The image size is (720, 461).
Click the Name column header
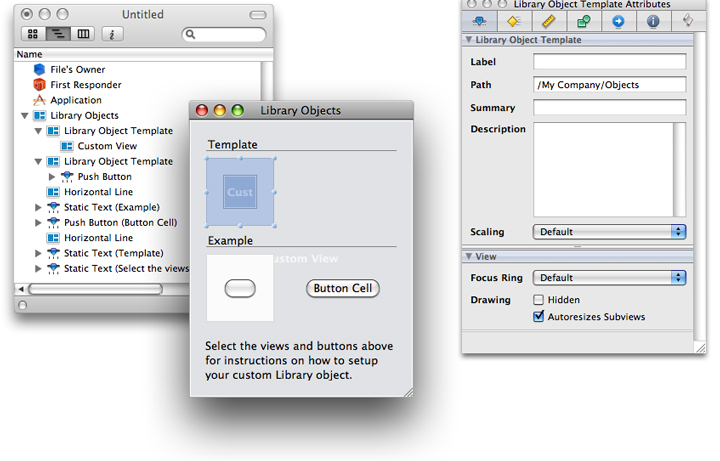[143, 54]
